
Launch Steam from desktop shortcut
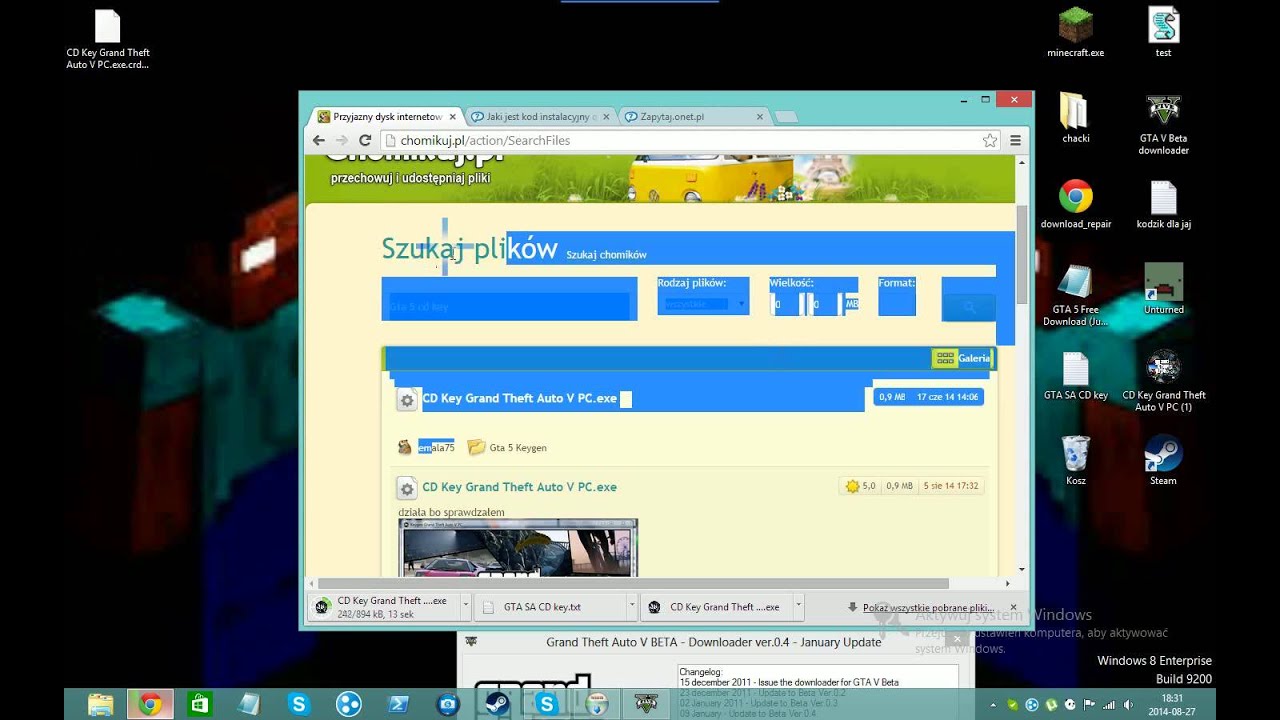tap(1163, 460)
